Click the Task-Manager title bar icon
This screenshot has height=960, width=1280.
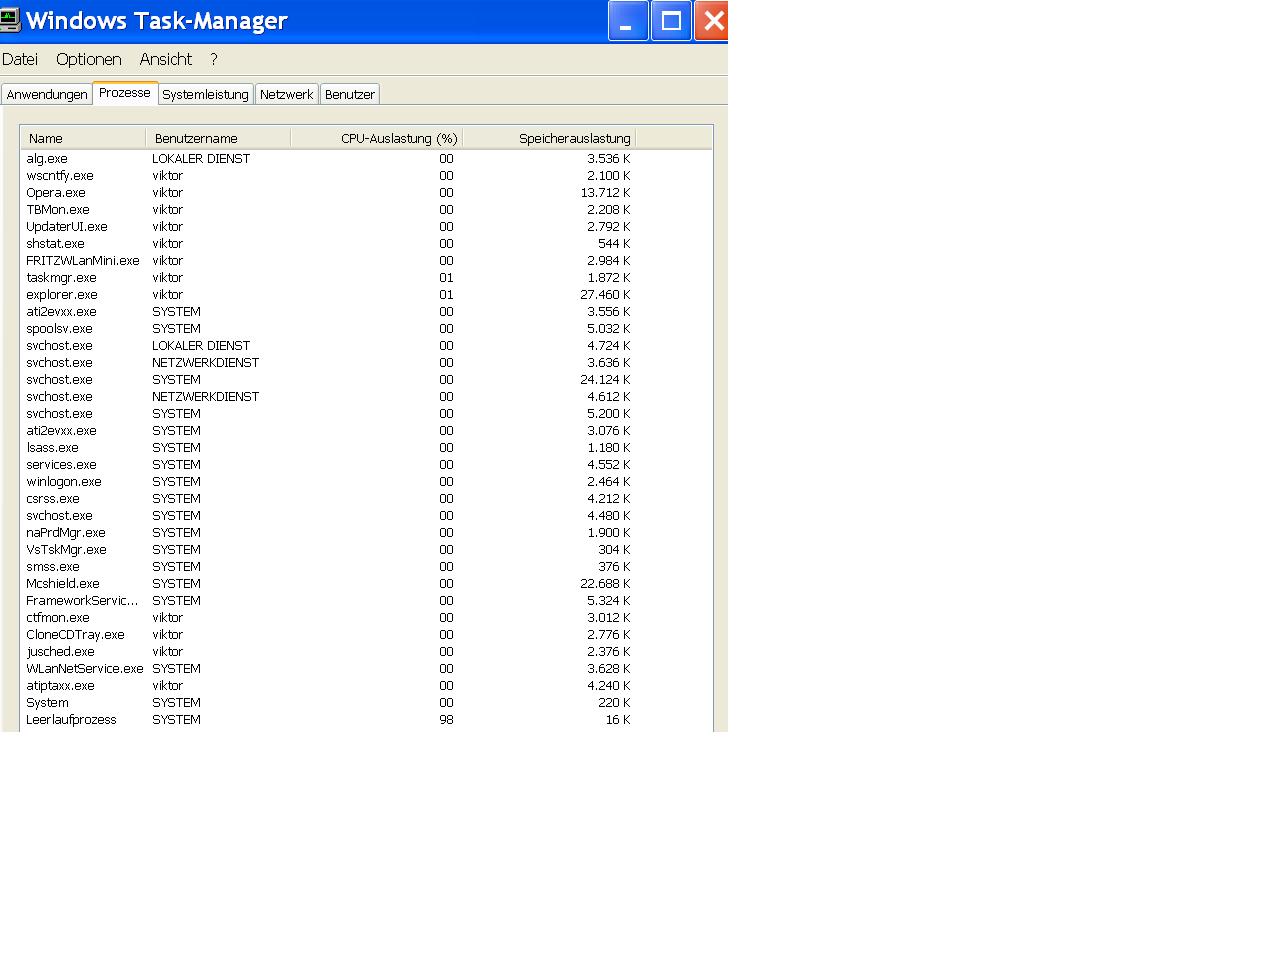(10, 20)
